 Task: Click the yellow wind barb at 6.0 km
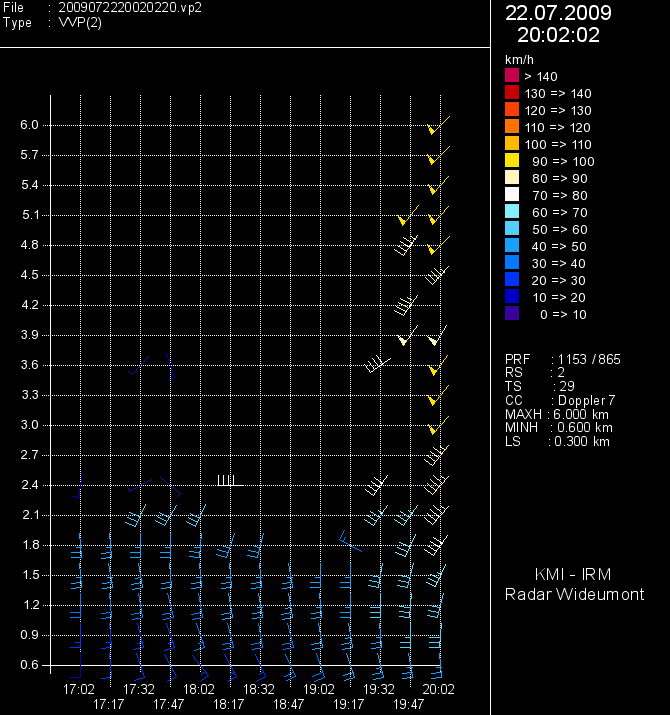tap(436, 126)
